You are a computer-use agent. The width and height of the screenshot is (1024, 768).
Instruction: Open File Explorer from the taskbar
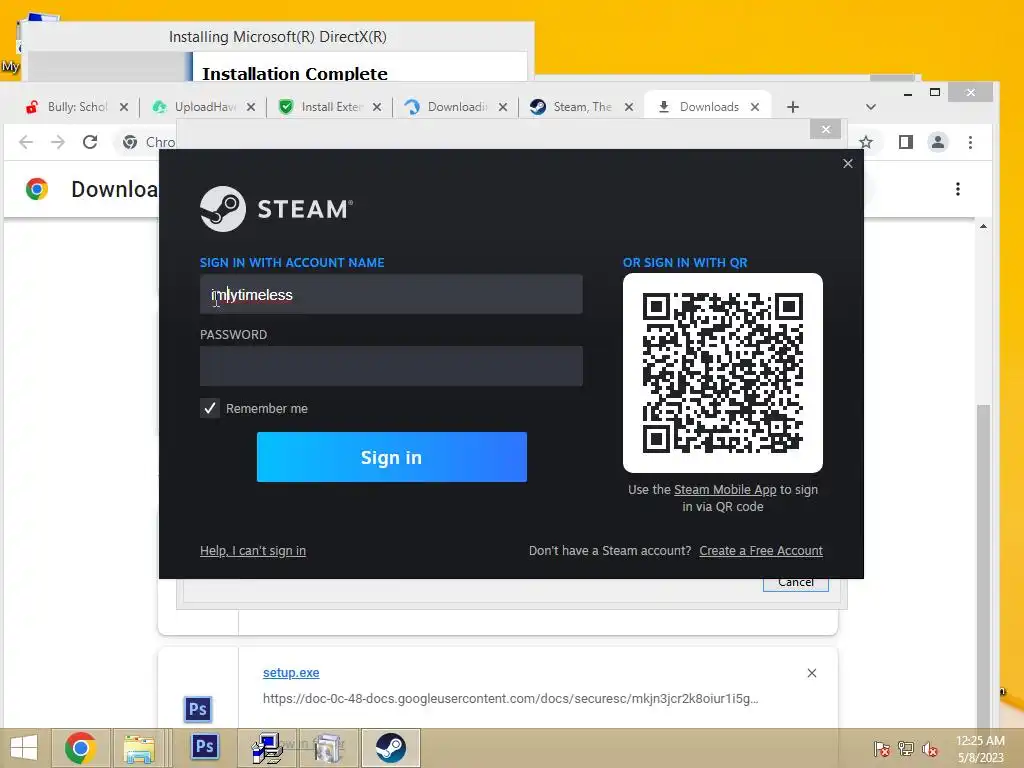(140, 748)
